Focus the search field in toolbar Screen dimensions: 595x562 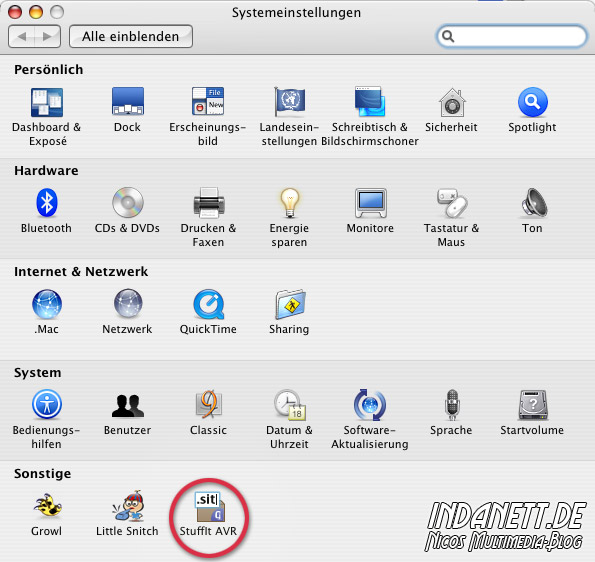511,36
